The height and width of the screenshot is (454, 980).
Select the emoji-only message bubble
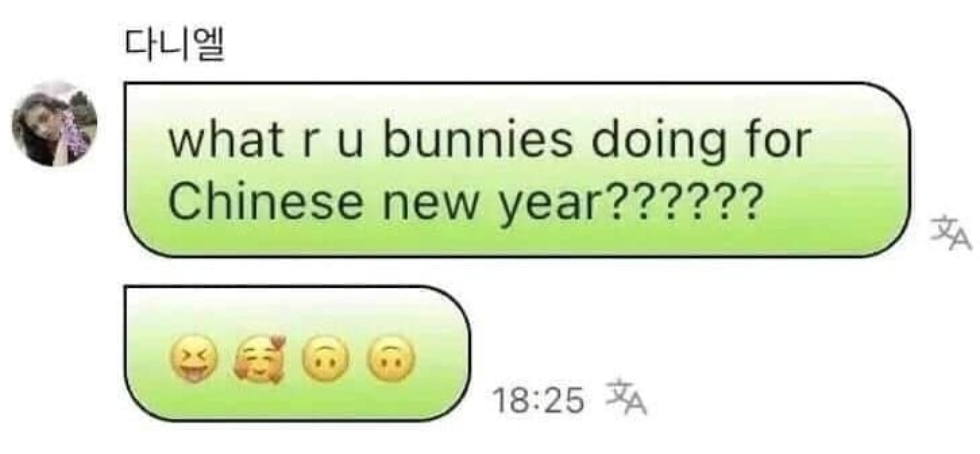[297, 353]
